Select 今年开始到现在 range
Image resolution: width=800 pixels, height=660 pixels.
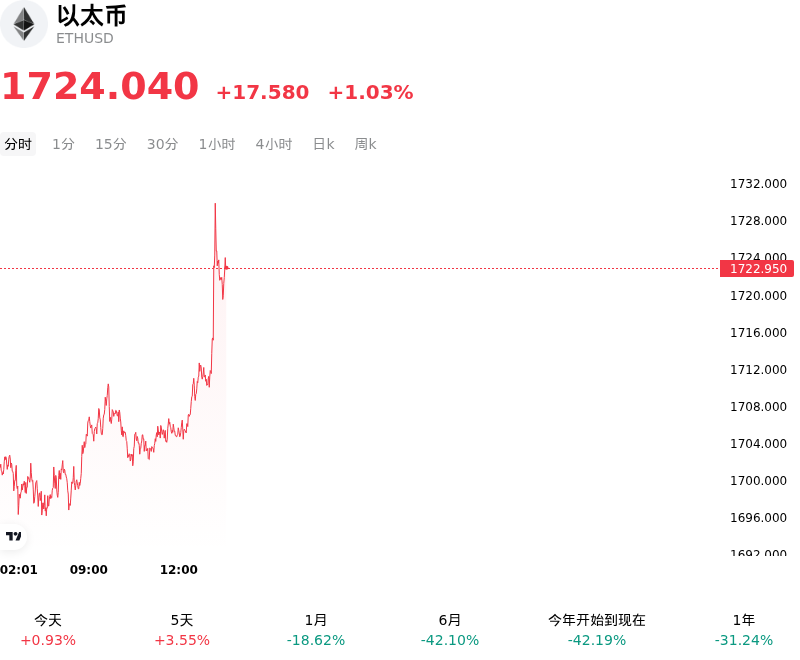point(597,630)
